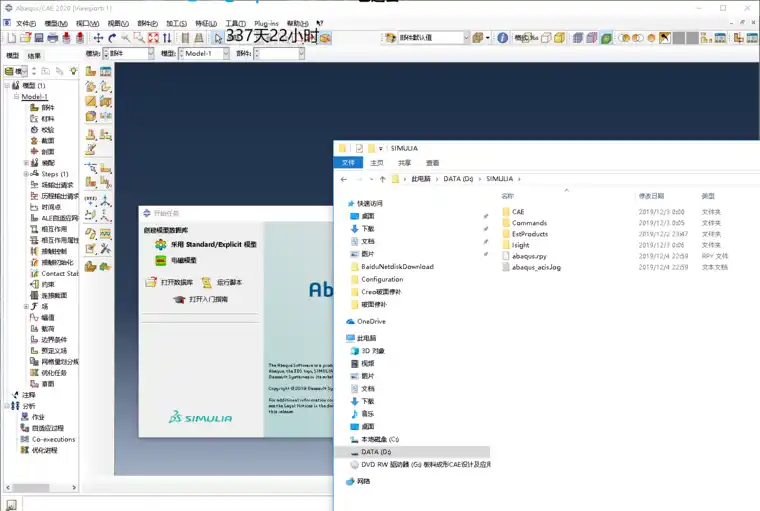Select the Isight folder in Explorer
This screenshot has height=511, width=760.
point(516,245)
